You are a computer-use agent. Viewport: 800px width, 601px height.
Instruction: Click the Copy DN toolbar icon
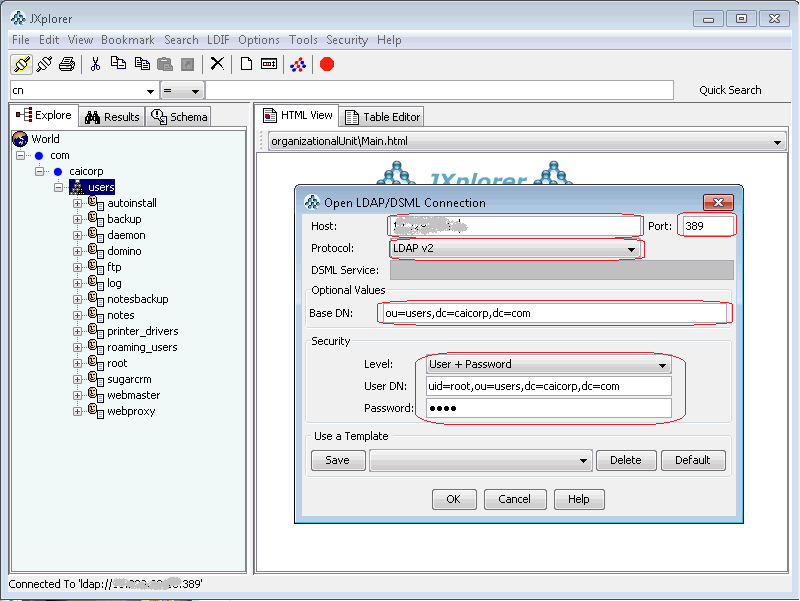coord(142,63)
